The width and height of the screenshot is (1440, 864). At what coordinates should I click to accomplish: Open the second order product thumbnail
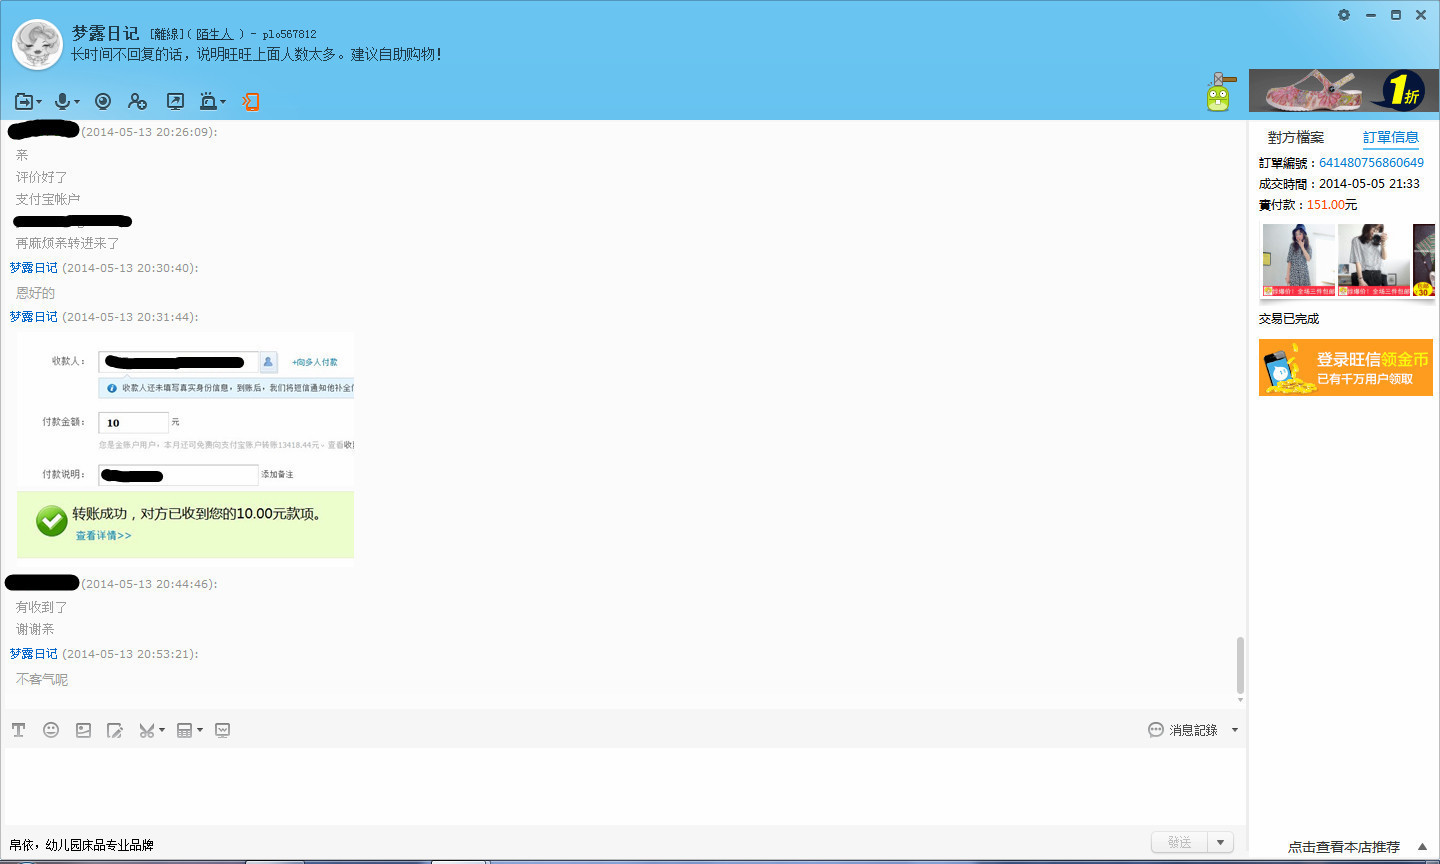1374,260
